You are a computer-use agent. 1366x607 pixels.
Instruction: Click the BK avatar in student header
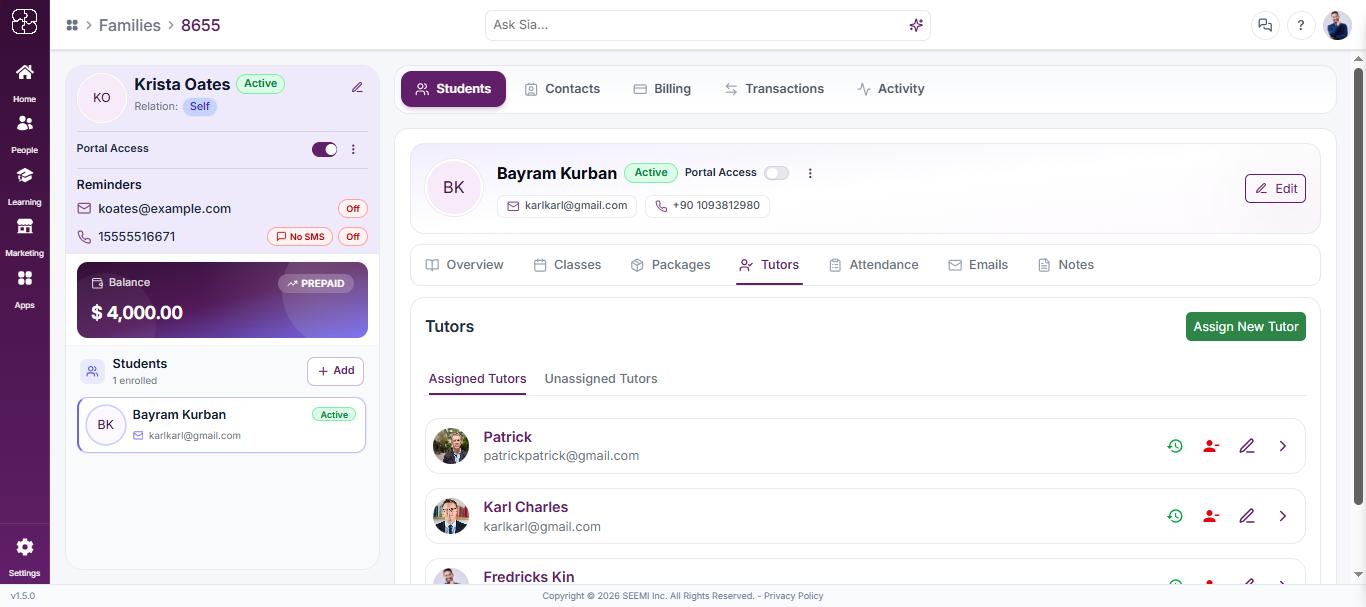454,187
